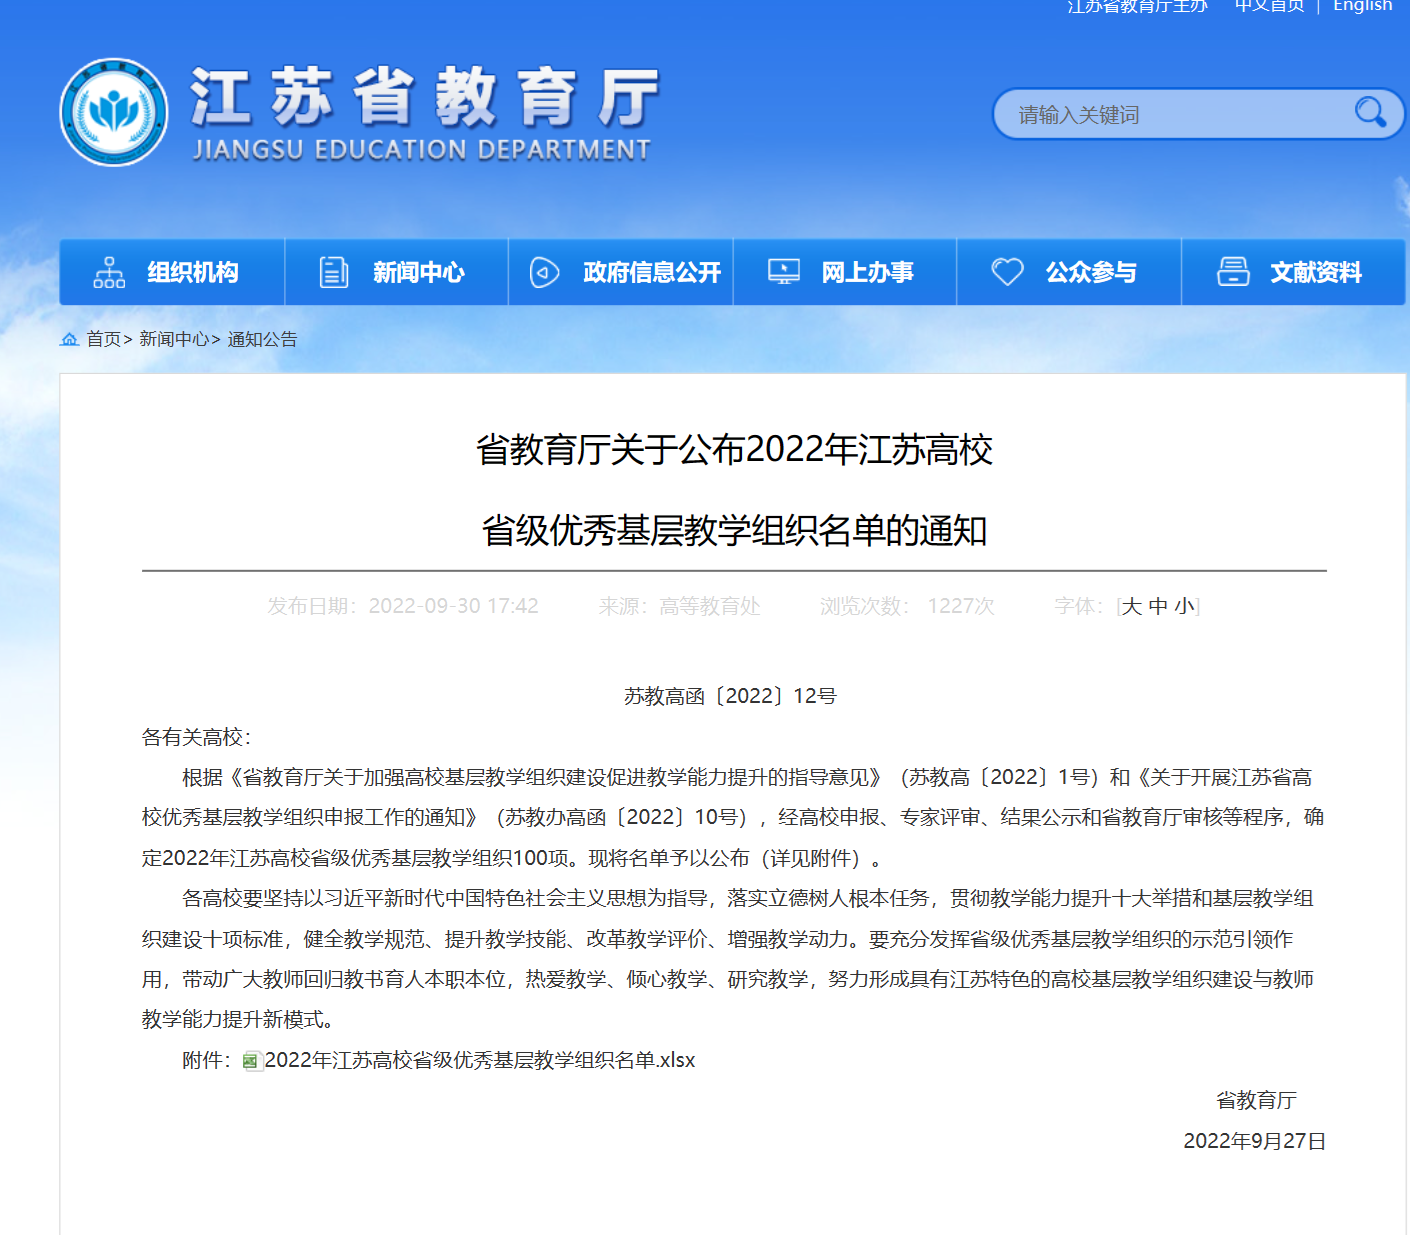
Task: Click the home icon in breadcrumb
Action: pos(69,339)
